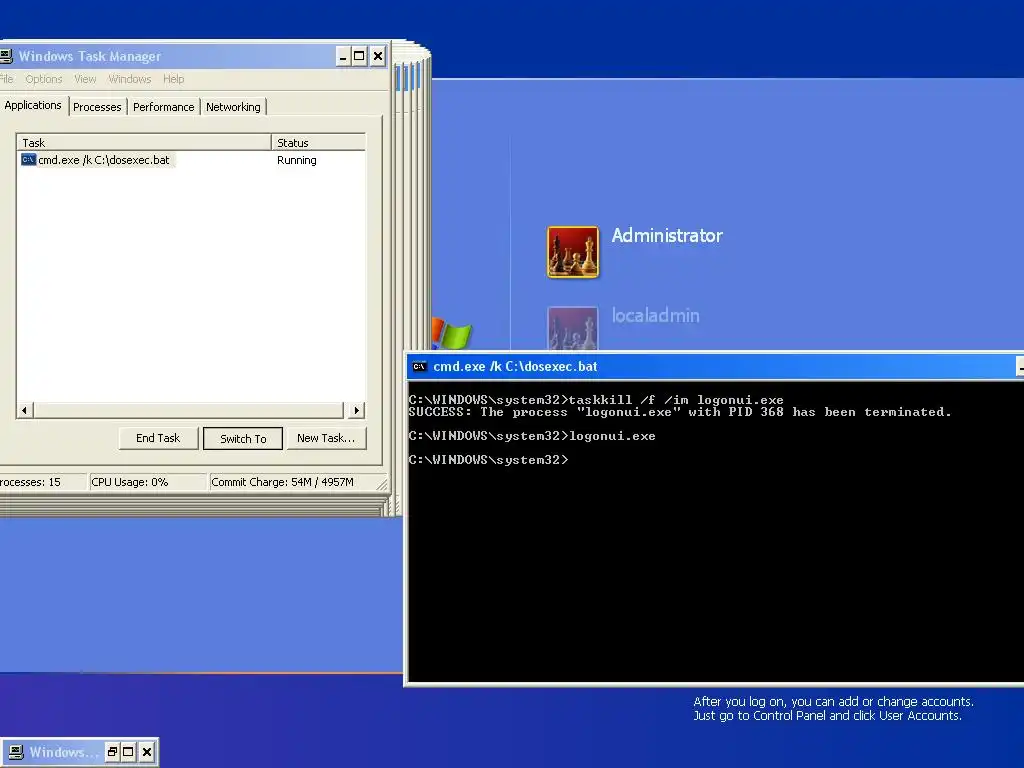Click the task list left scroll arrow
The image size is (1024, 768).
[25, 410]
